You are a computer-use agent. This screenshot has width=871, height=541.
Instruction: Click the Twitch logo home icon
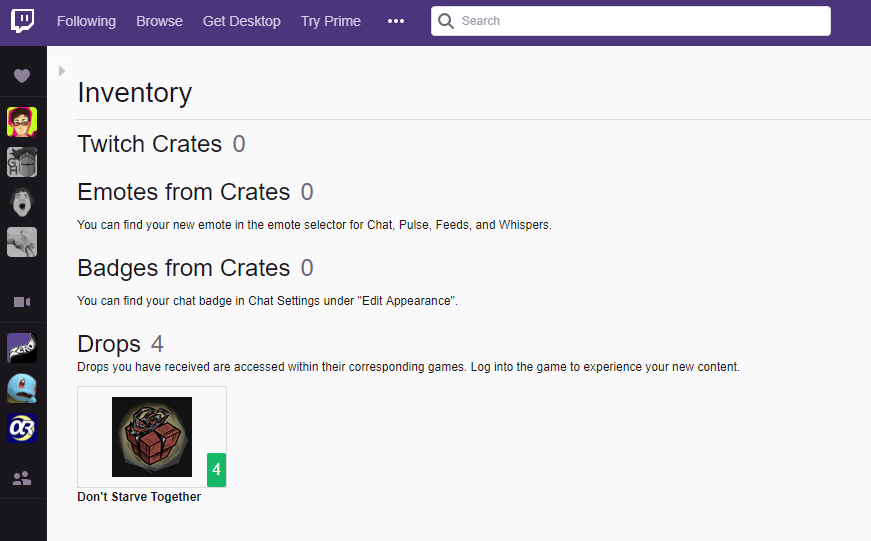click(x=22, y=21)
